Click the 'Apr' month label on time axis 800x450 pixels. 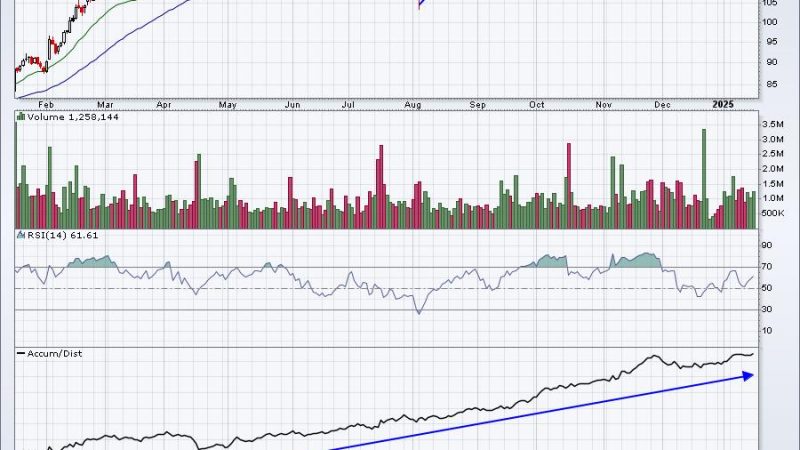[x=164, y=105]
